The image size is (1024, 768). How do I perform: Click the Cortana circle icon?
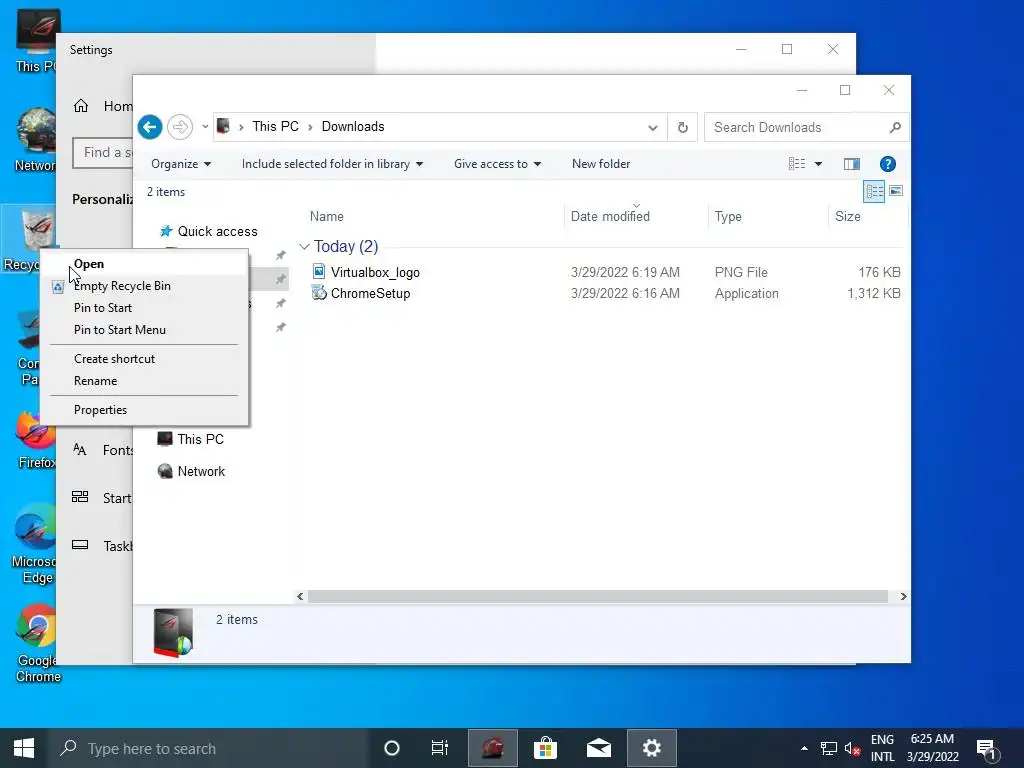pyautogui.click(x=392, y=748)
